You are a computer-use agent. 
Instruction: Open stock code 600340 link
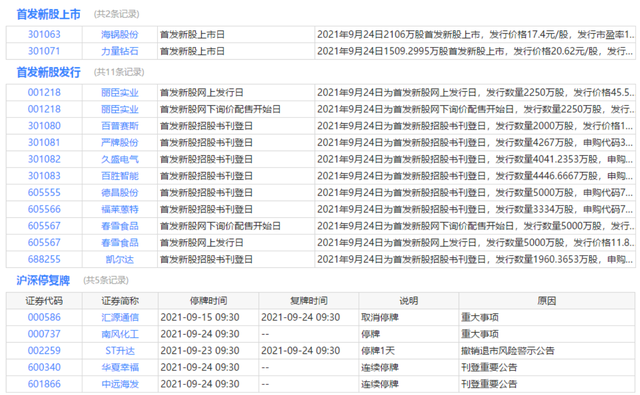[x=44, y=368]
